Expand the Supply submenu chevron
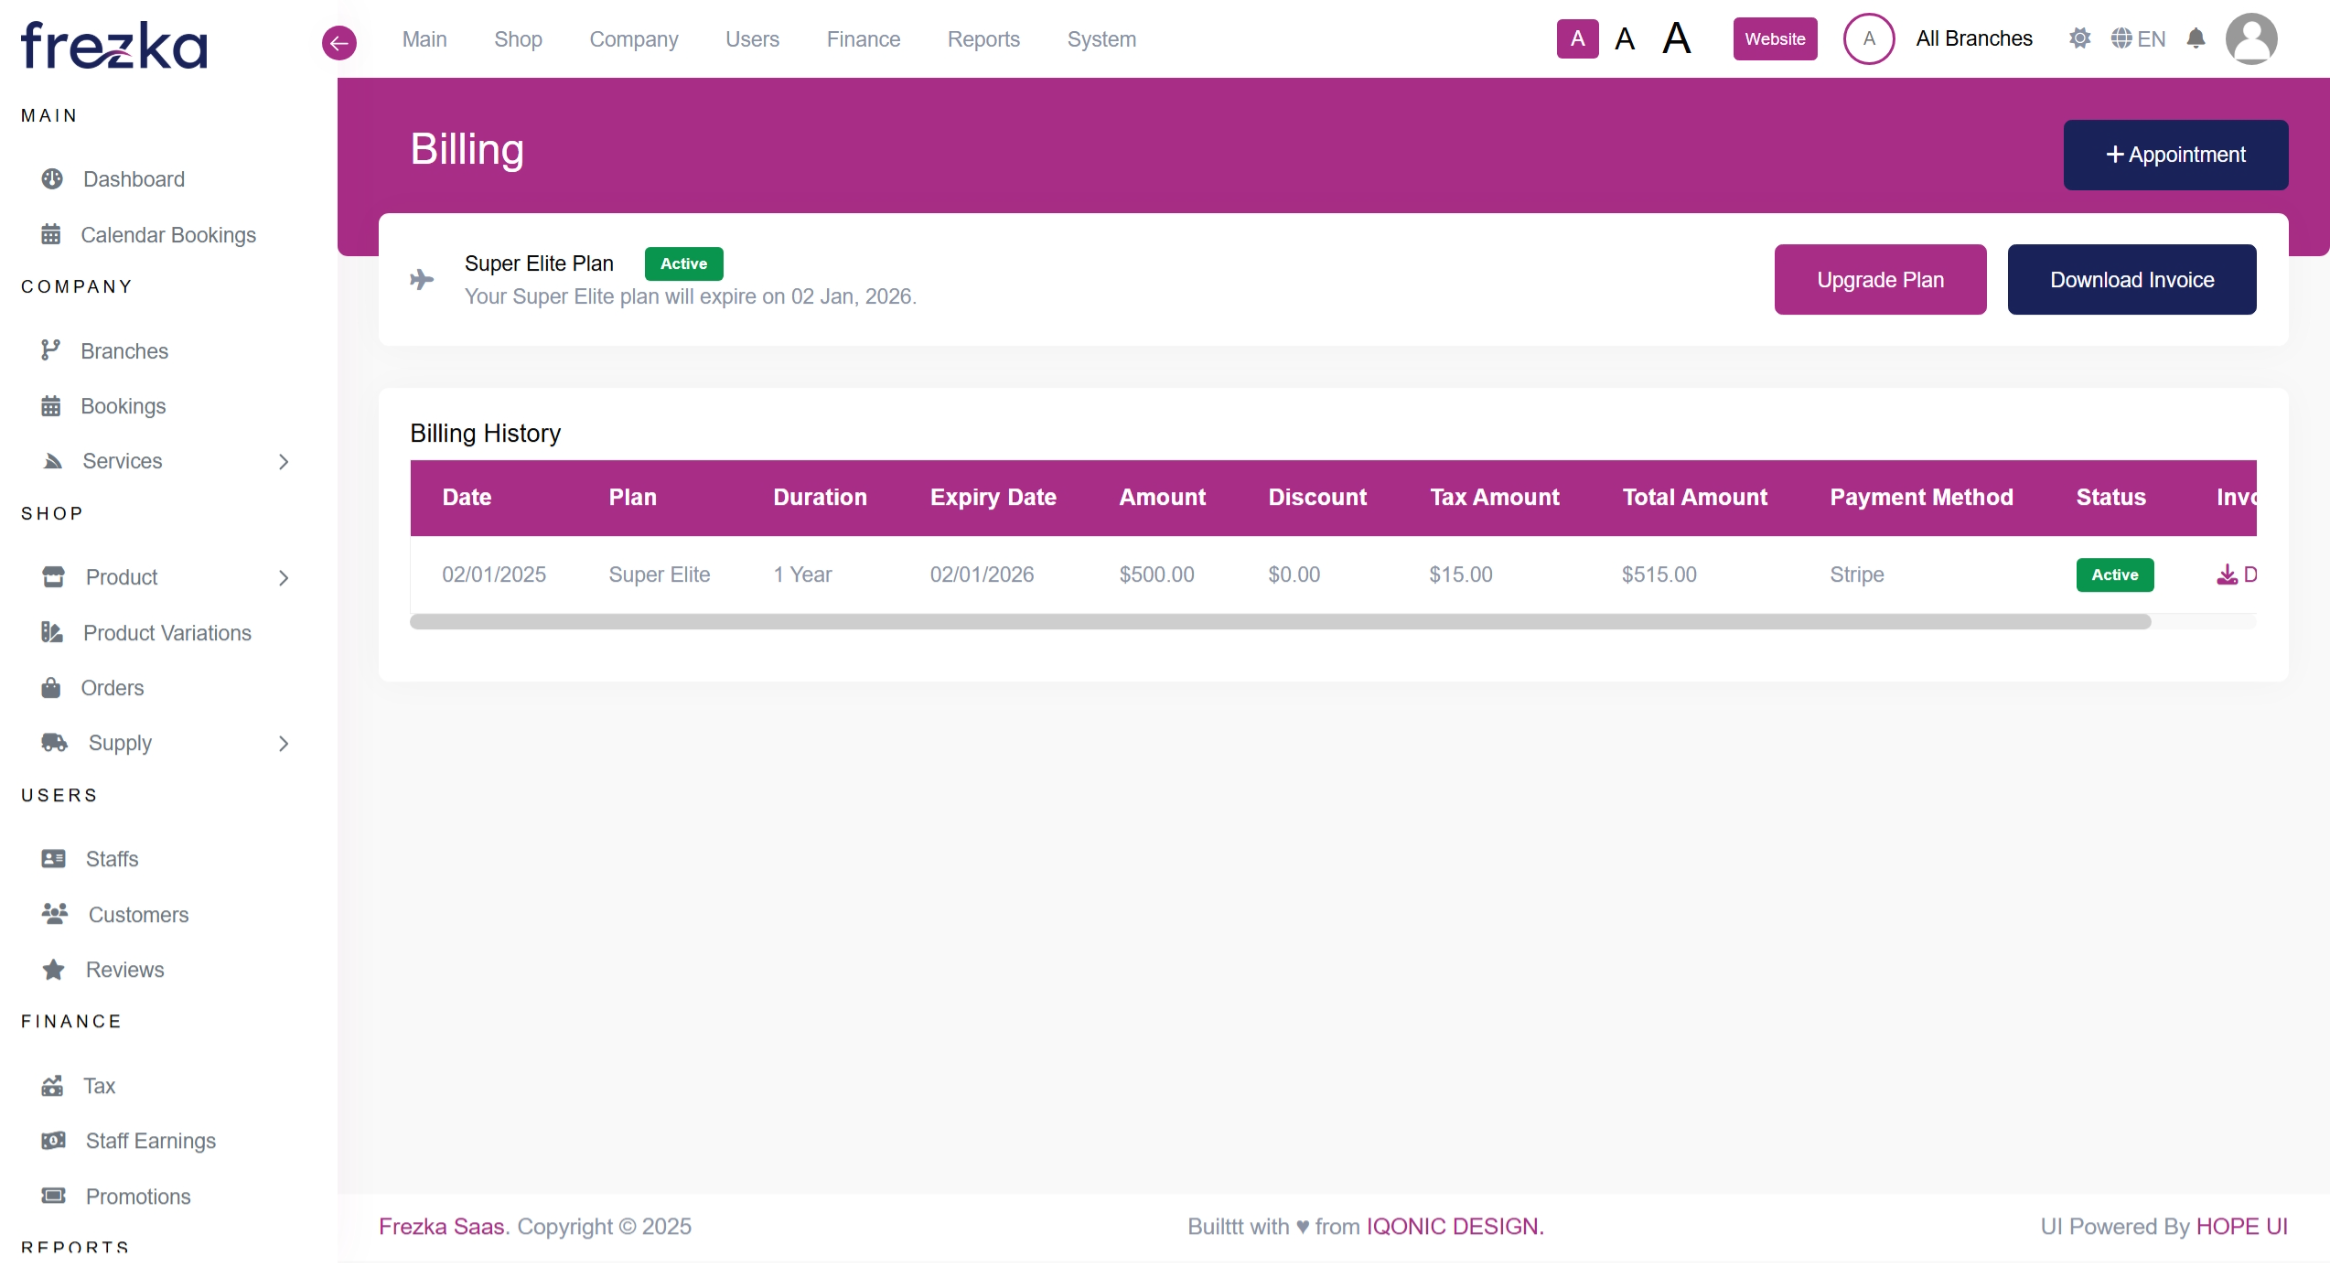The image size is (2330, 1263). (284, 743)
